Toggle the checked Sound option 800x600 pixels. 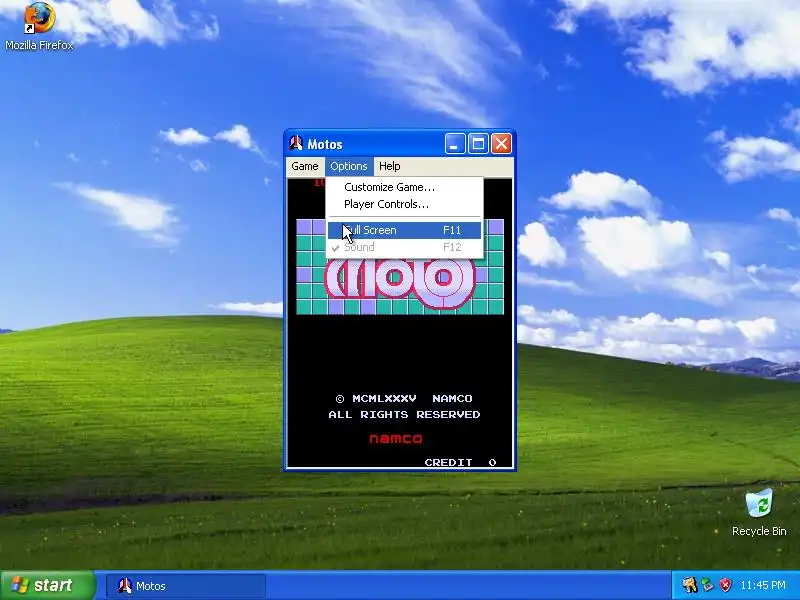coord(404,247)
